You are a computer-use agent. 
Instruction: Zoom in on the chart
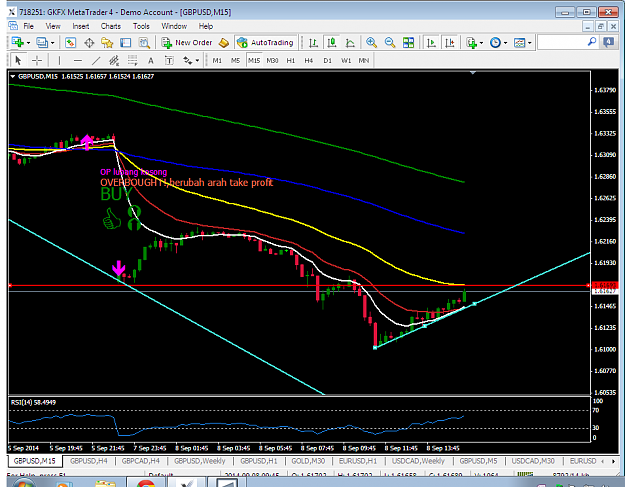pyautogui.click(x=371, y=43)
